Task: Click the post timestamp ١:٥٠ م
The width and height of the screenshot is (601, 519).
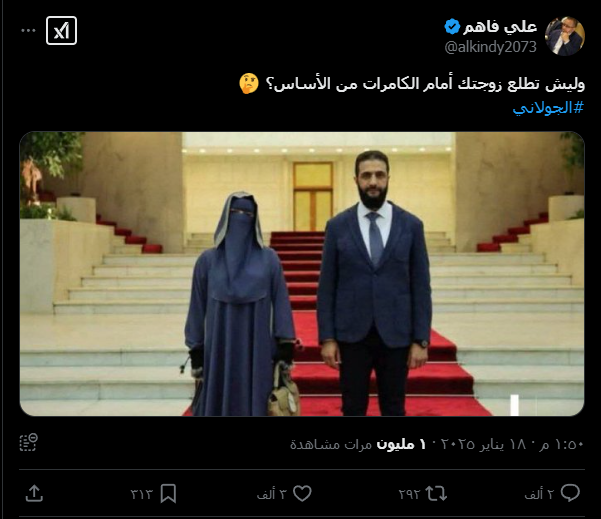Action: point(565,444)
